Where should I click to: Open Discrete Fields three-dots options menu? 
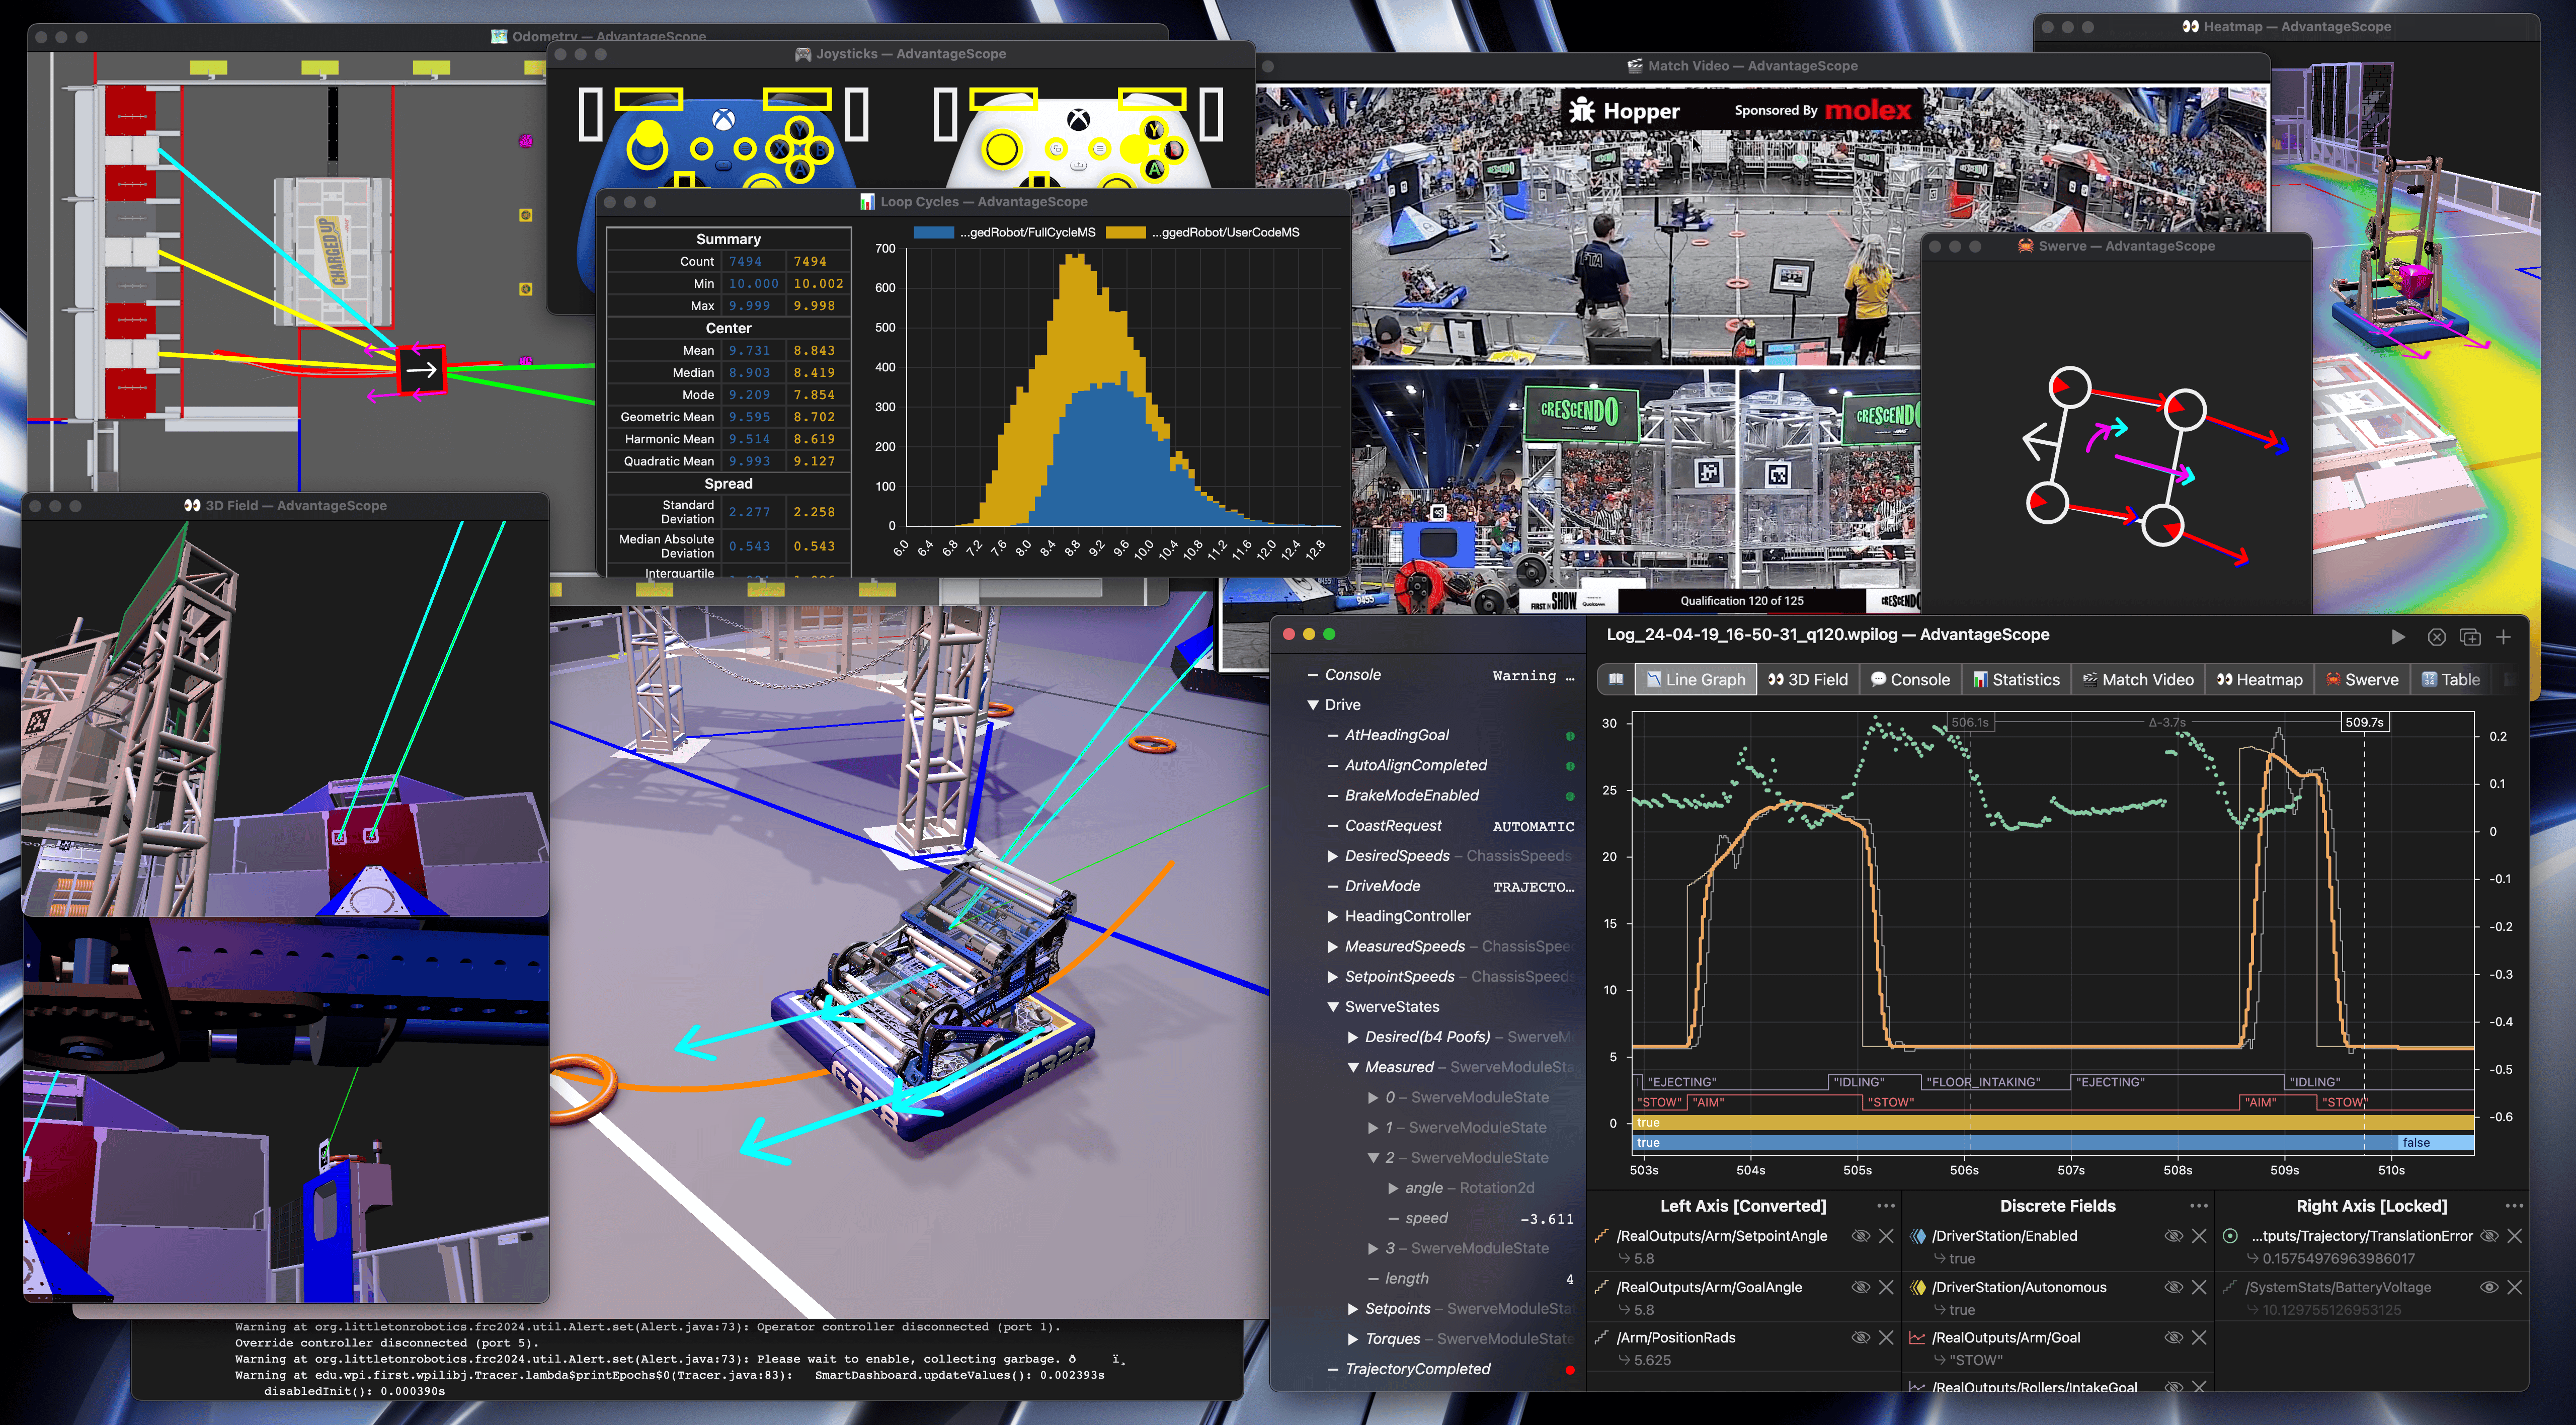point(2198,1206)
